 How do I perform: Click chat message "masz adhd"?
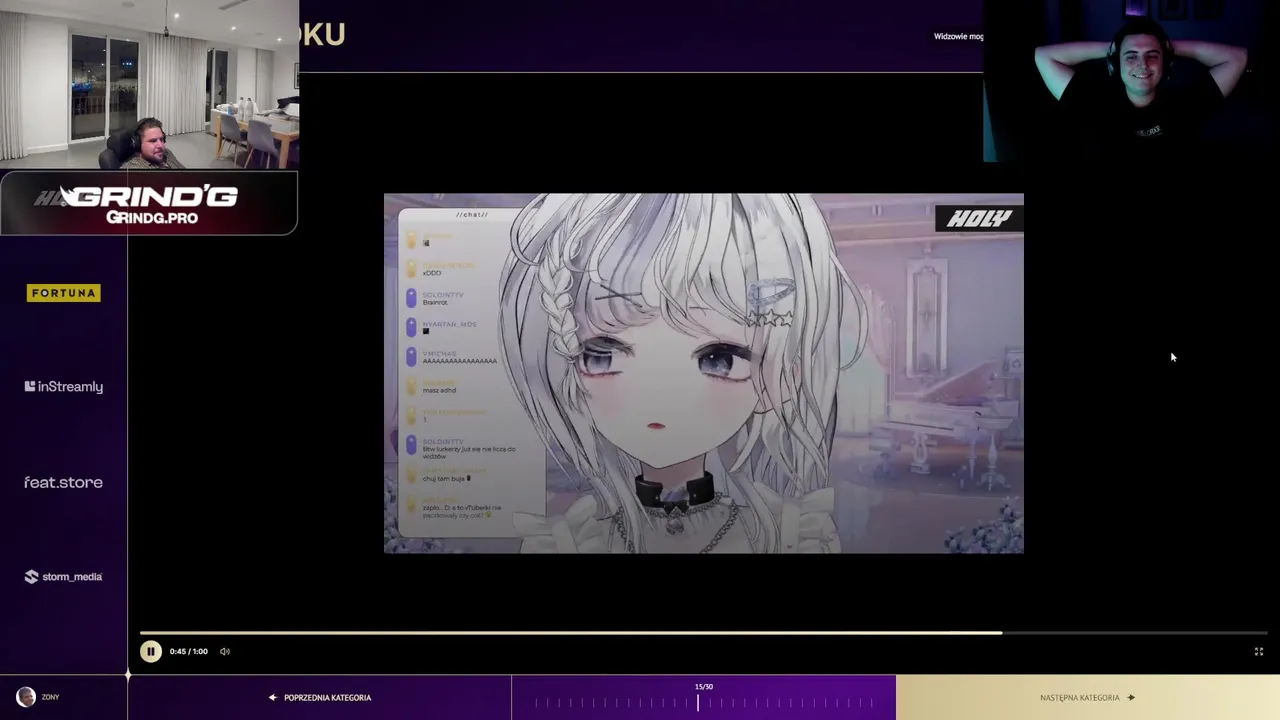coord(439,390)
